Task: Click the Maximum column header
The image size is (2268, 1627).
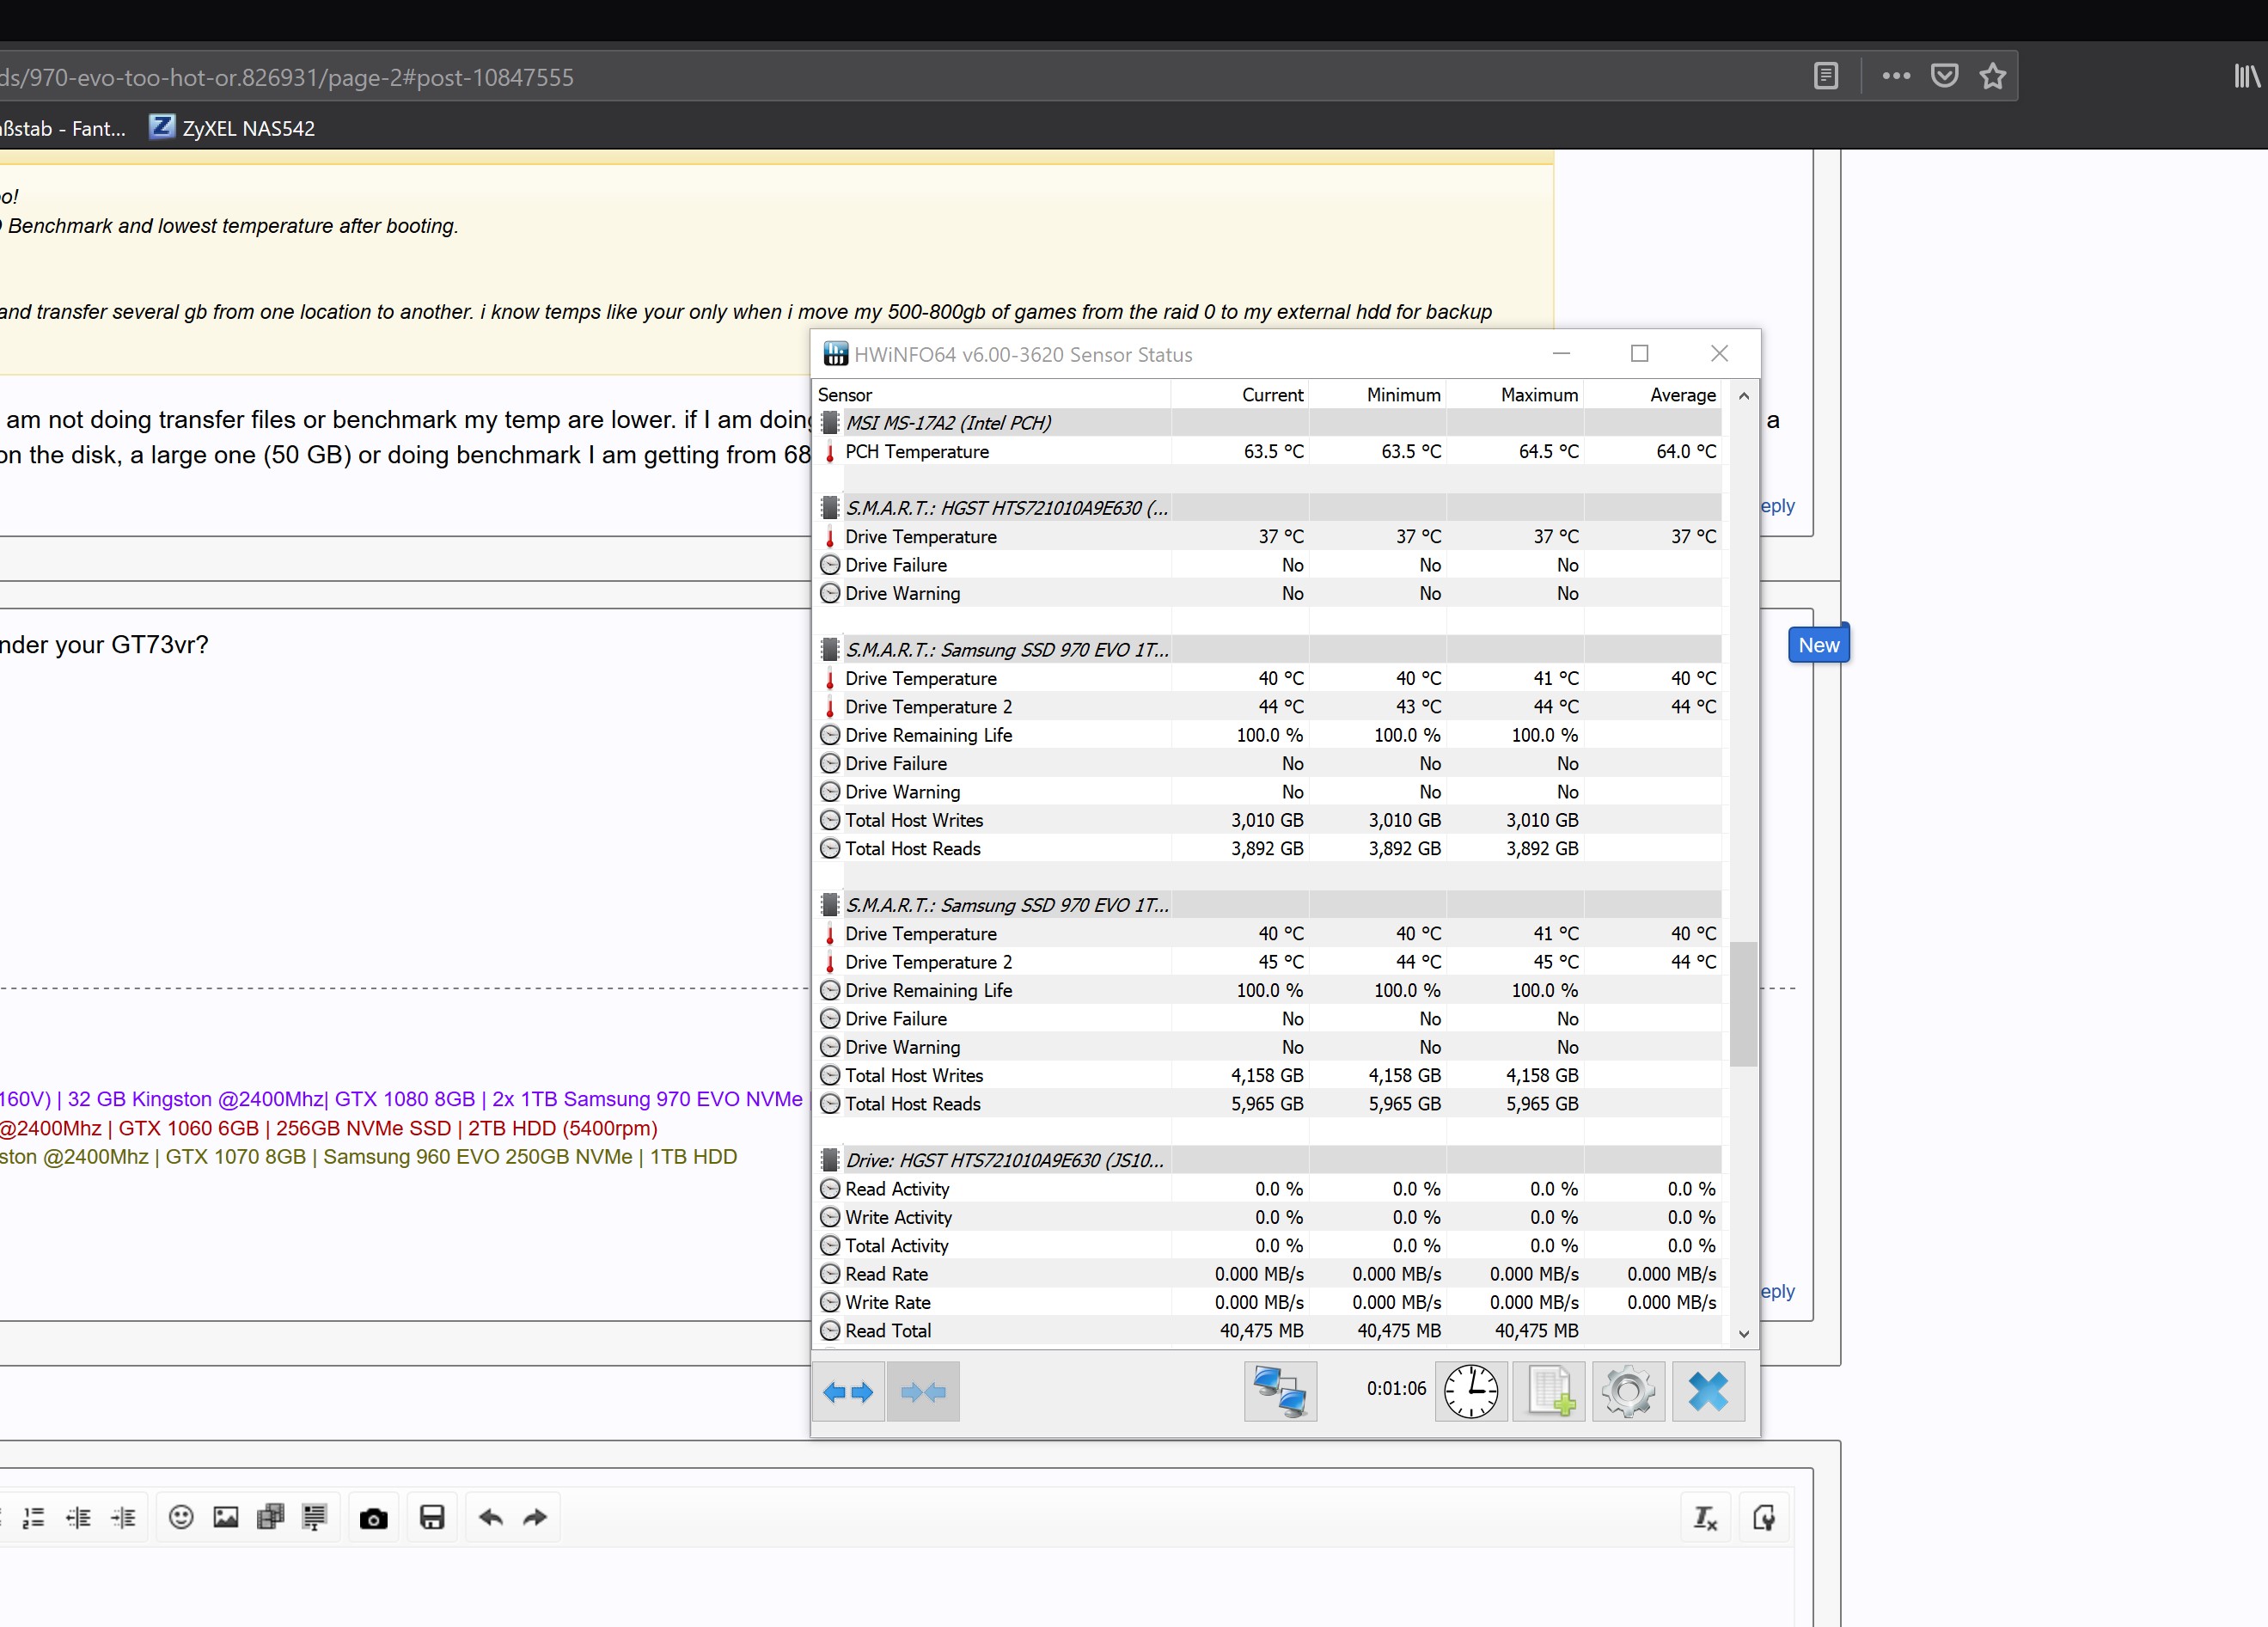Action: (x=1515, y=395)
